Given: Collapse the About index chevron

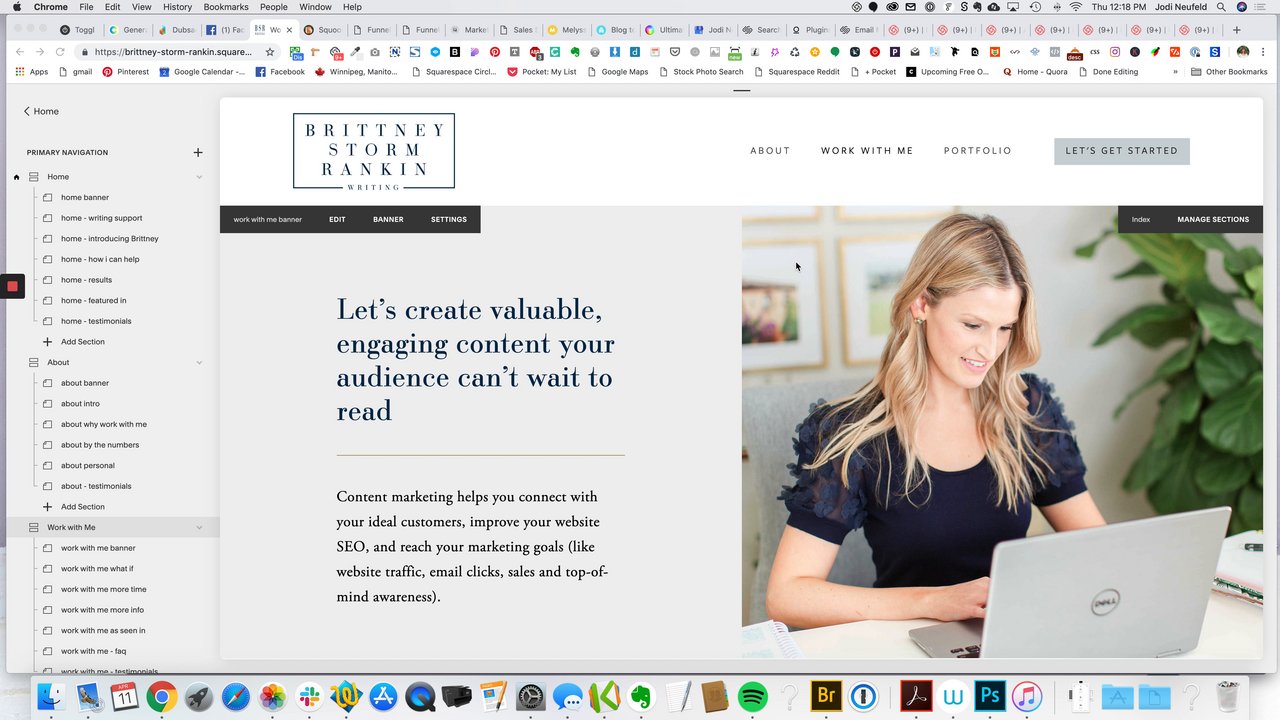Looking at the screenshot, I should (x=199, y=362).
